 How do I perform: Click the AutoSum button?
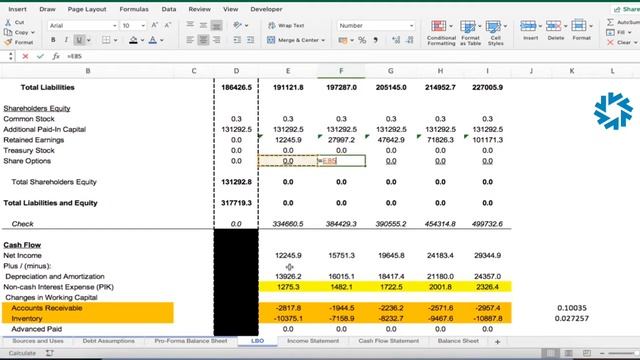(623, 22)
